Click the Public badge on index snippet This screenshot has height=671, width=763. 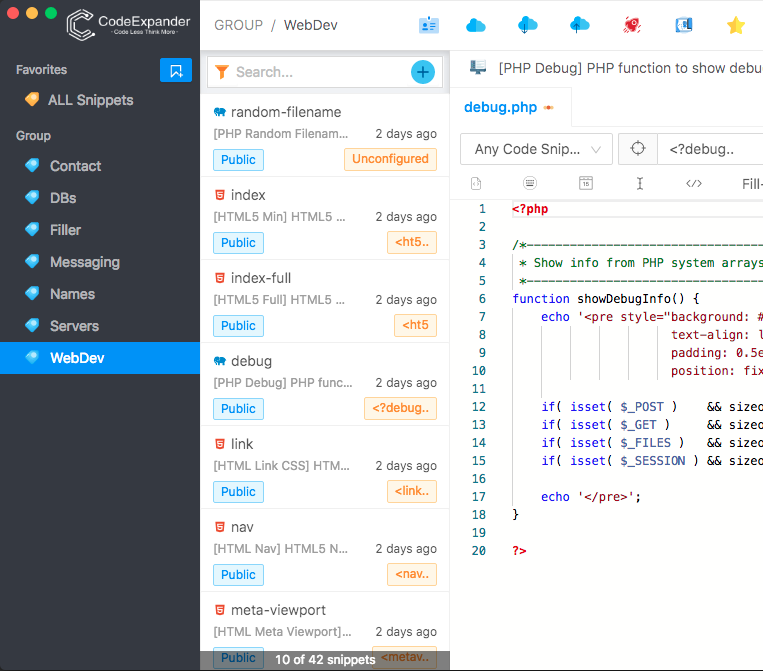tap(238, 243)
